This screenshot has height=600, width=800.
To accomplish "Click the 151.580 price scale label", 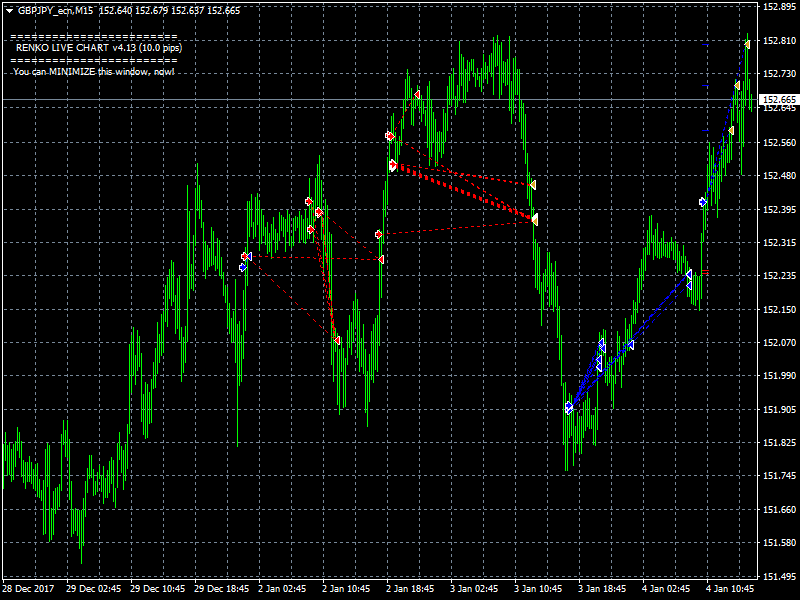I will [x=779, y=542].
